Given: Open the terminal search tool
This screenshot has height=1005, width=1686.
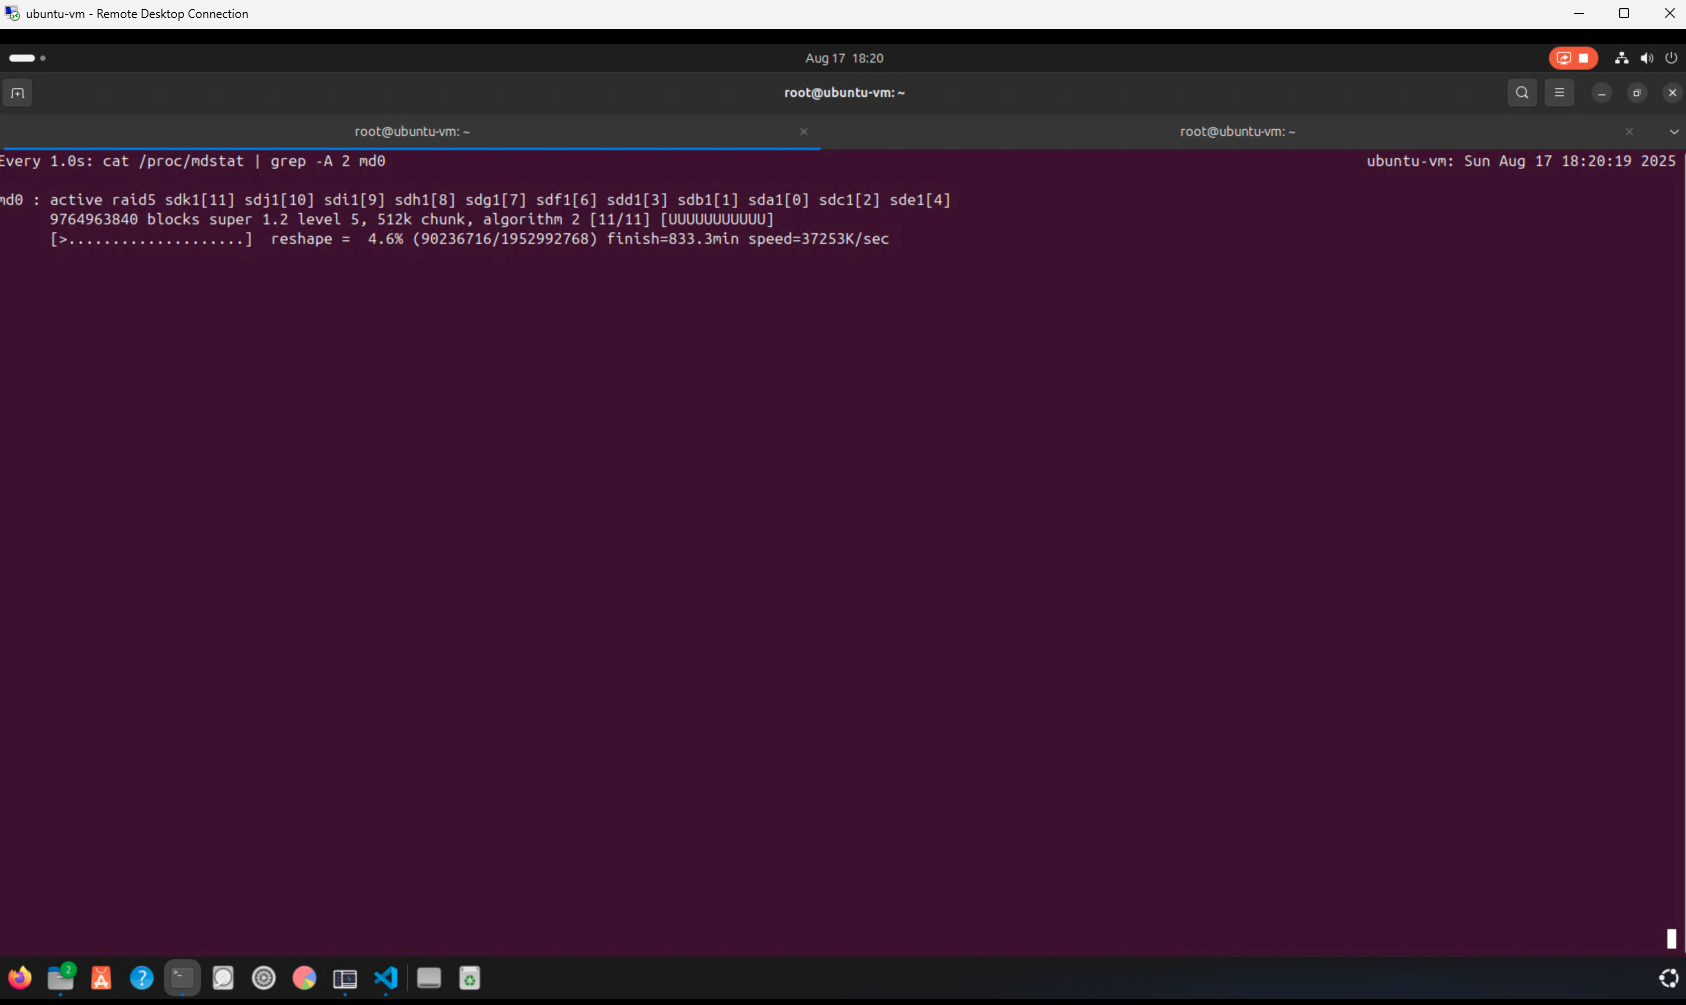Looking at the screenshot, I should [x=1522, y=93].
